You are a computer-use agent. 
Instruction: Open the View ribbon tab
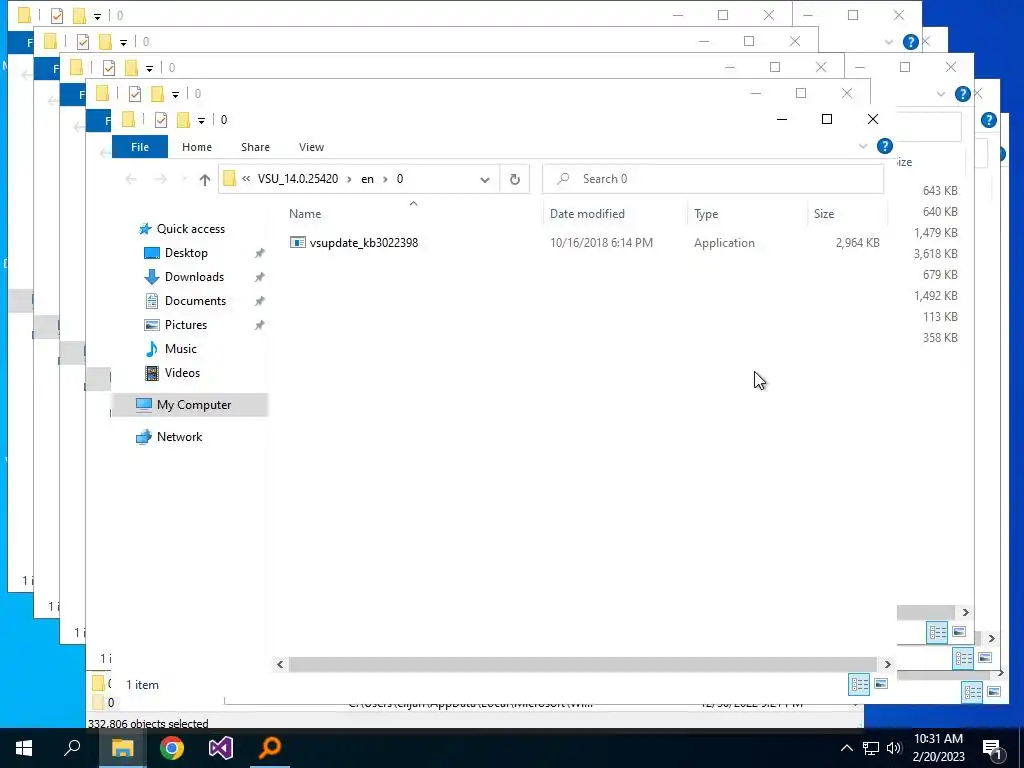pyautogui.click(x=312, y=147)
